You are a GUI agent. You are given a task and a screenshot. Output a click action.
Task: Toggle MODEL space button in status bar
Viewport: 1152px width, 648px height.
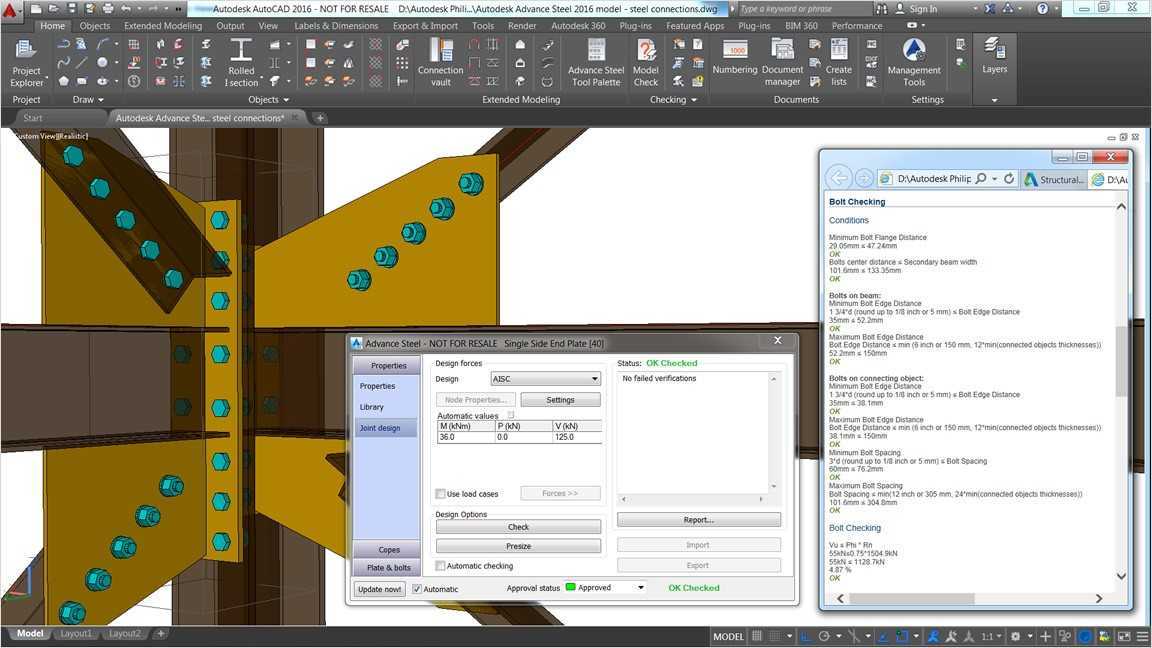pos(728,636)
